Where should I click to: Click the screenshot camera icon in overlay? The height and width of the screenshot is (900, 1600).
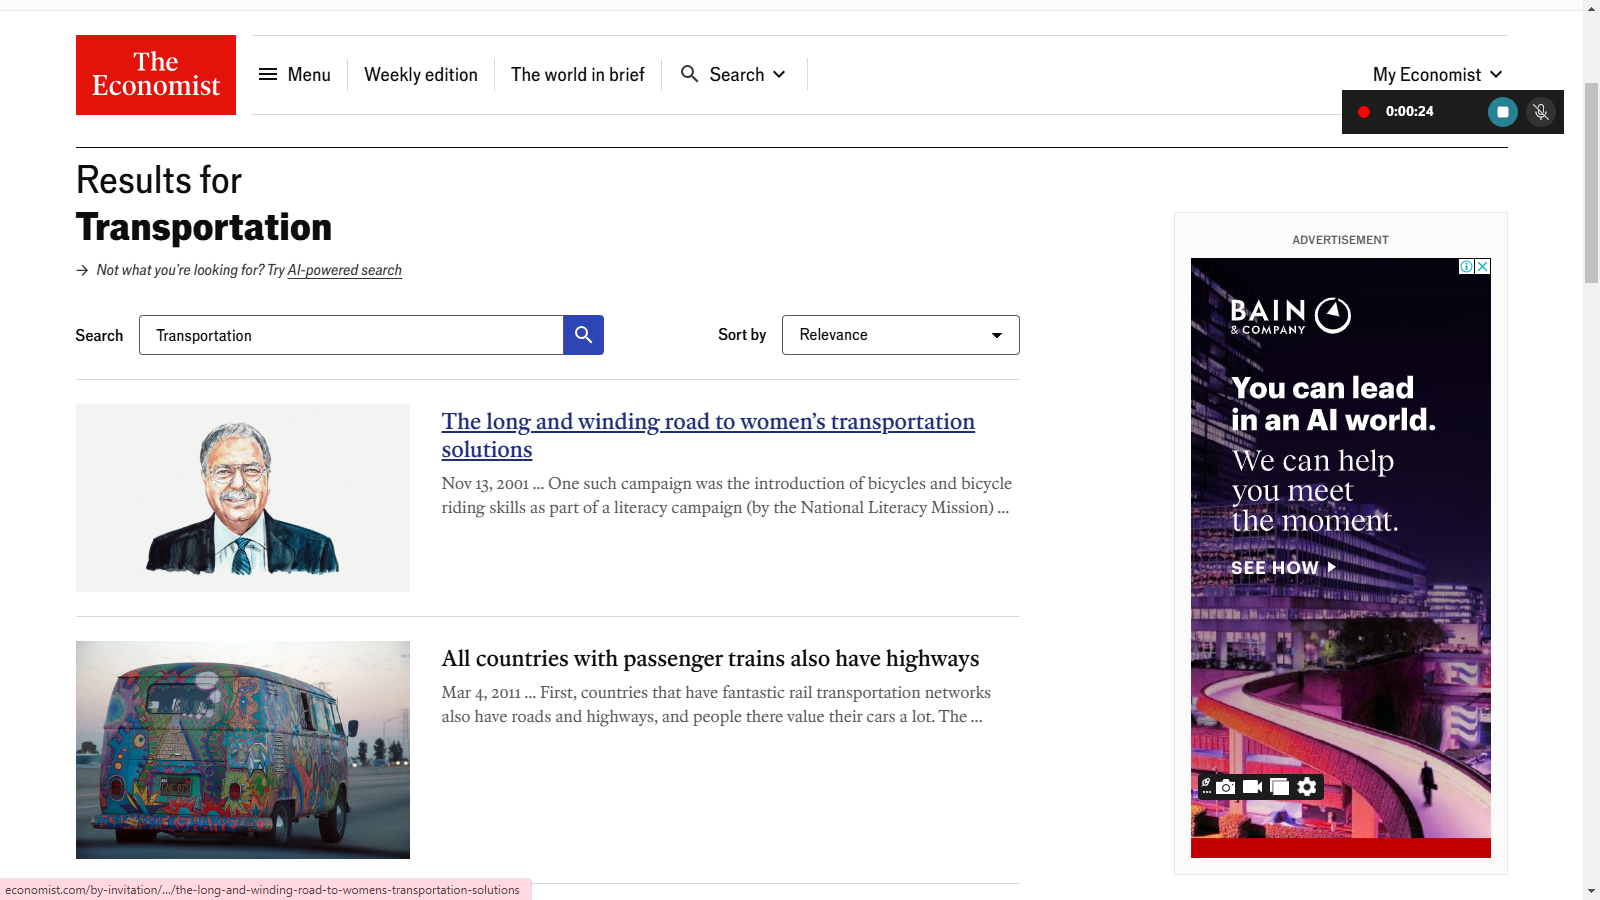point(1226,787)
